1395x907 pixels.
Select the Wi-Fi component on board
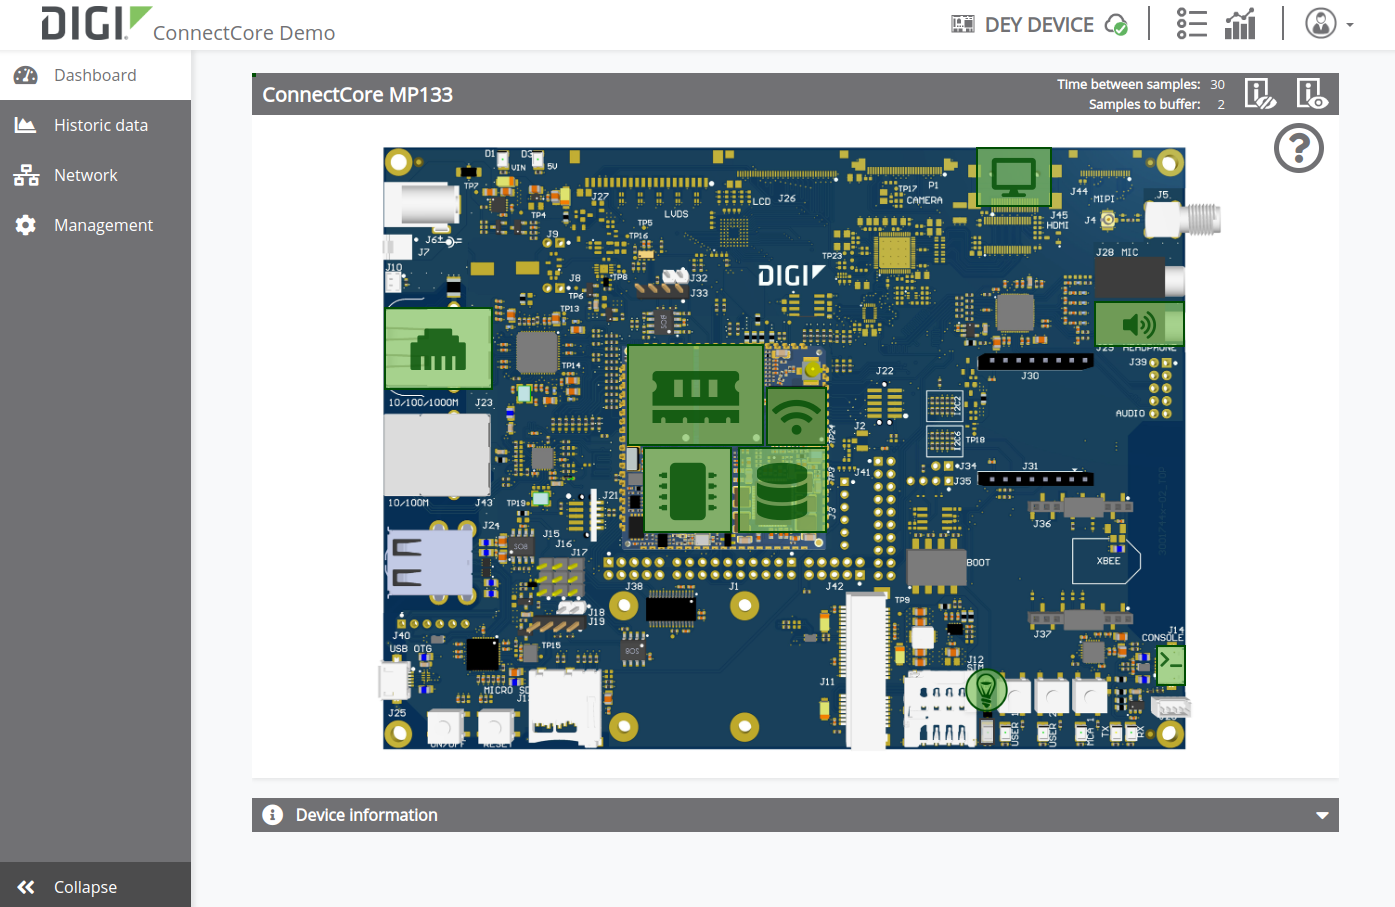[796, 416]
